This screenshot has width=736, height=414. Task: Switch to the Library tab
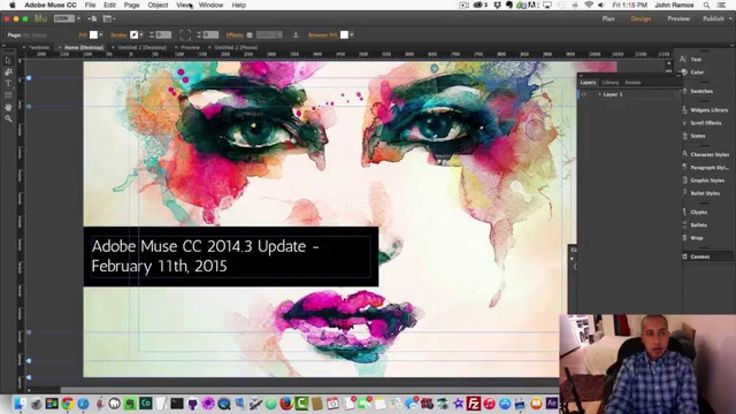click(x=610, y=83)
